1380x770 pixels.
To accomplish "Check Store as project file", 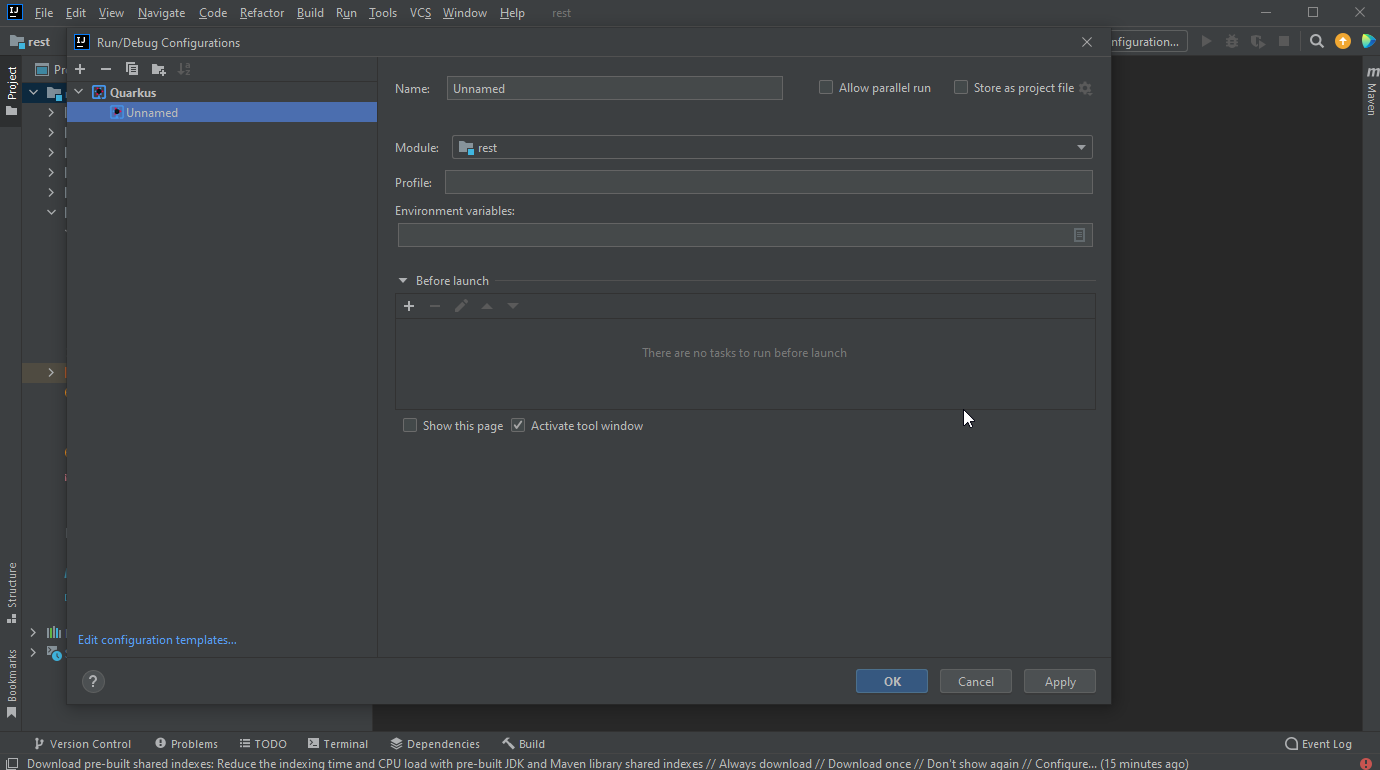I will click(960, 87).
